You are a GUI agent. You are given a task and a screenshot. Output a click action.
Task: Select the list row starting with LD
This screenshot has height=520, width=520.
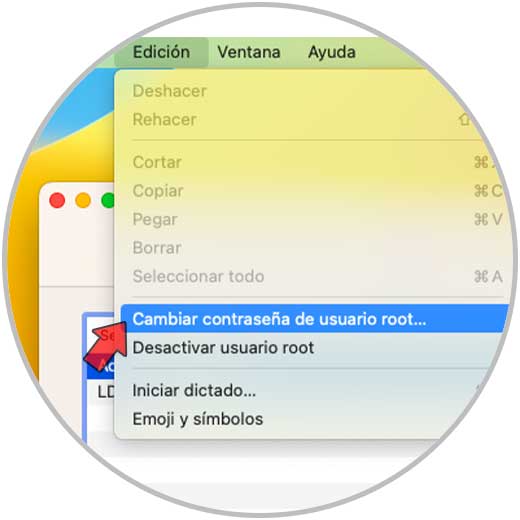coord(101,392)
